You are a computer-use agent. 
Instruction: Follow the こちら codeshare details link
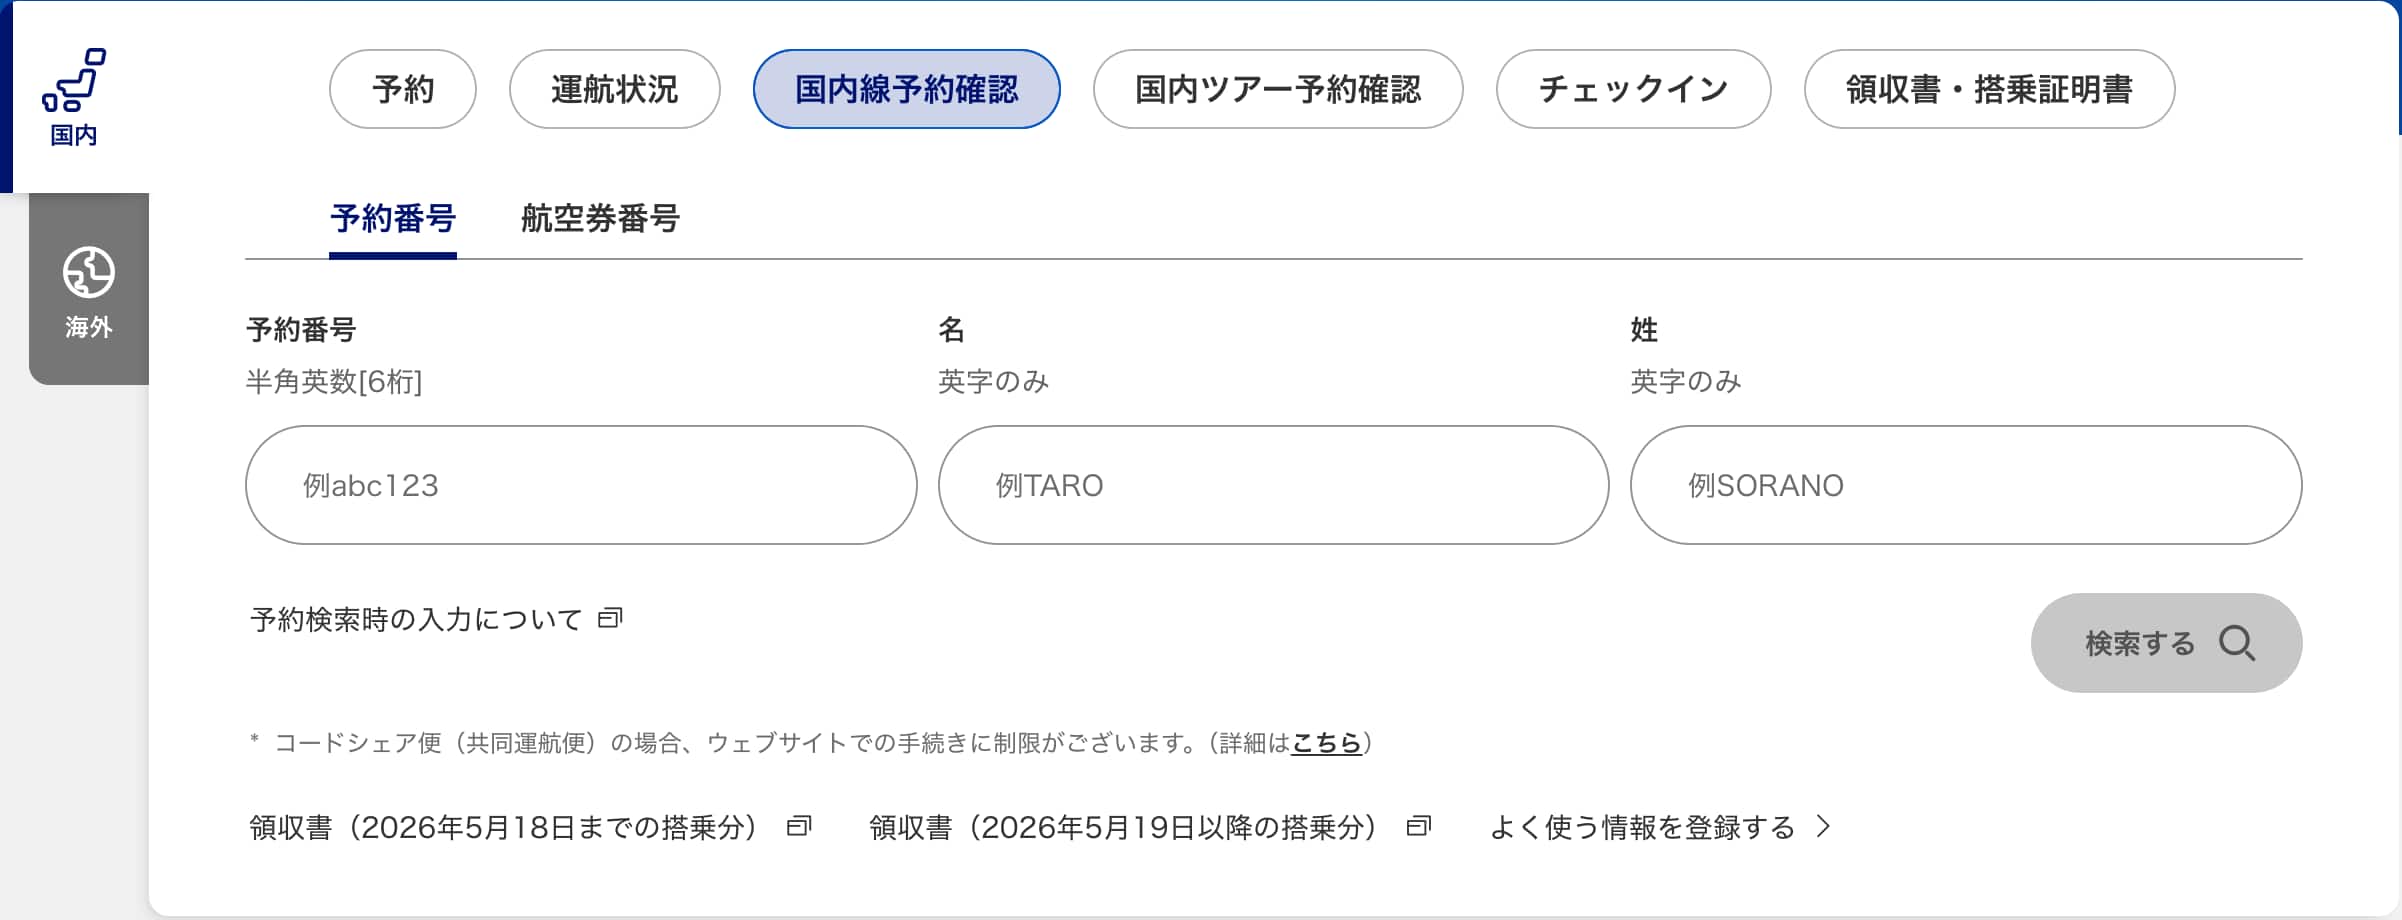coord(1326,743)
